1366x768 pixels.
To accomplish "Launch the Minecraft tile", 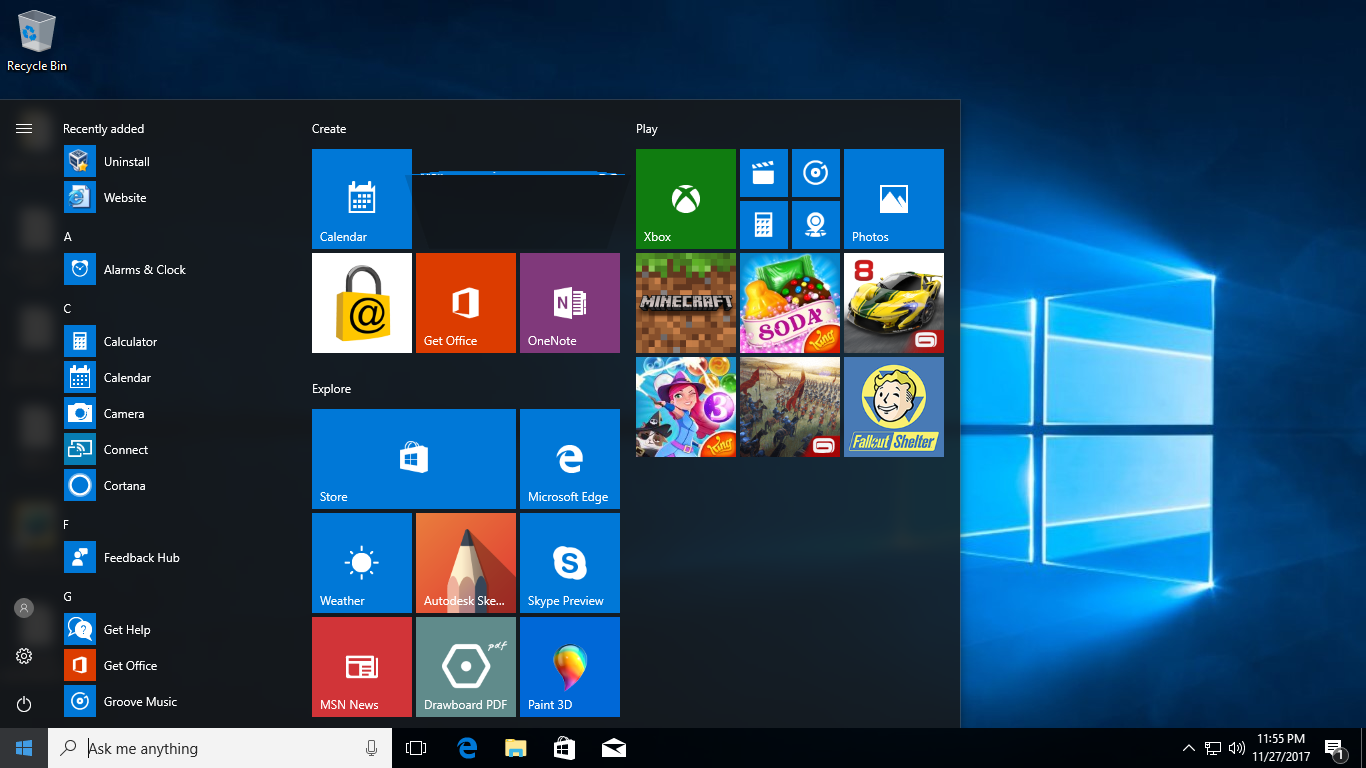I will (686, 303).
